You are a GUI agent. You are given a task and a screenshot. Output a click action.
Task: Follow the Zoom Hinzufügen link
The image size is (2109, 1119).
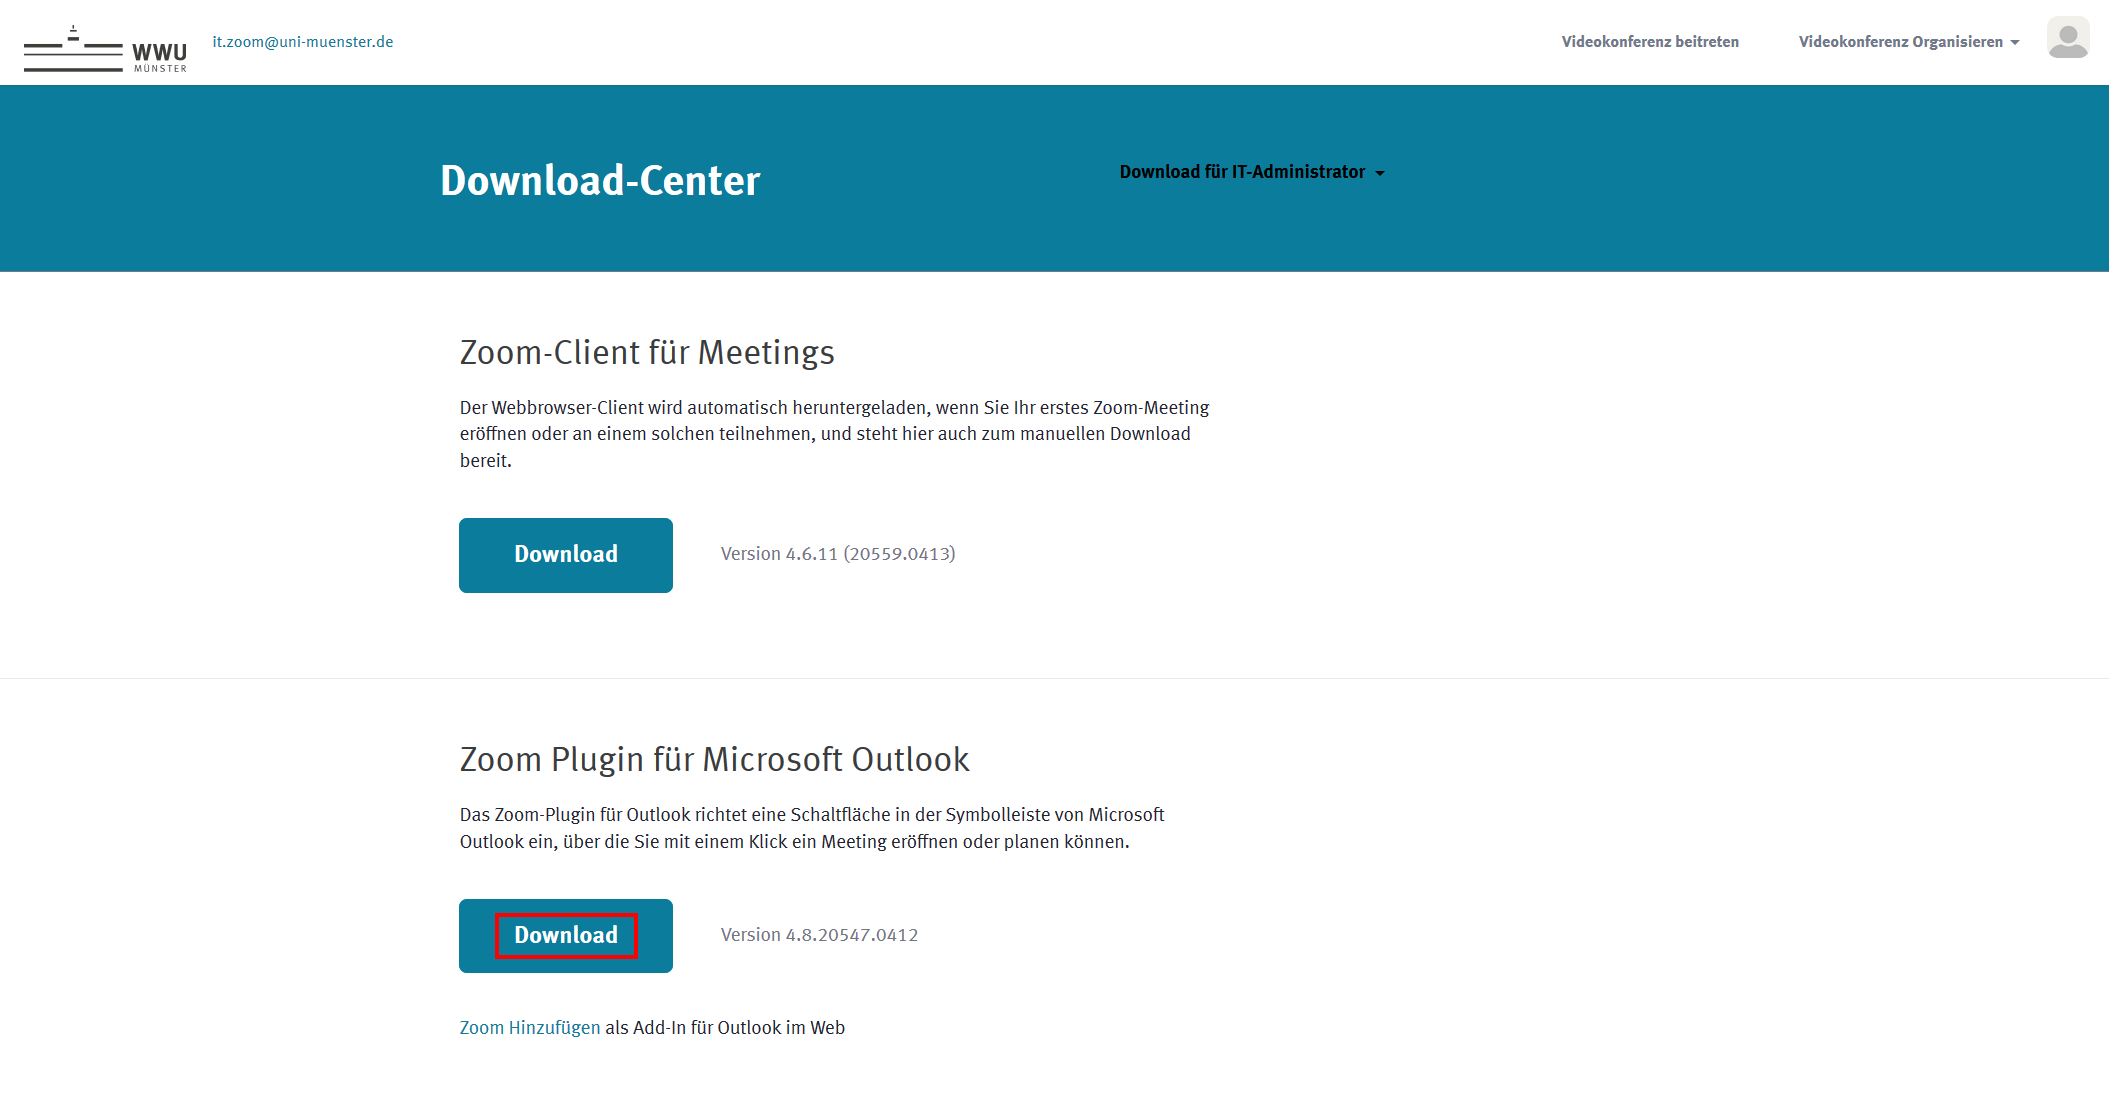pos(530,1028)
